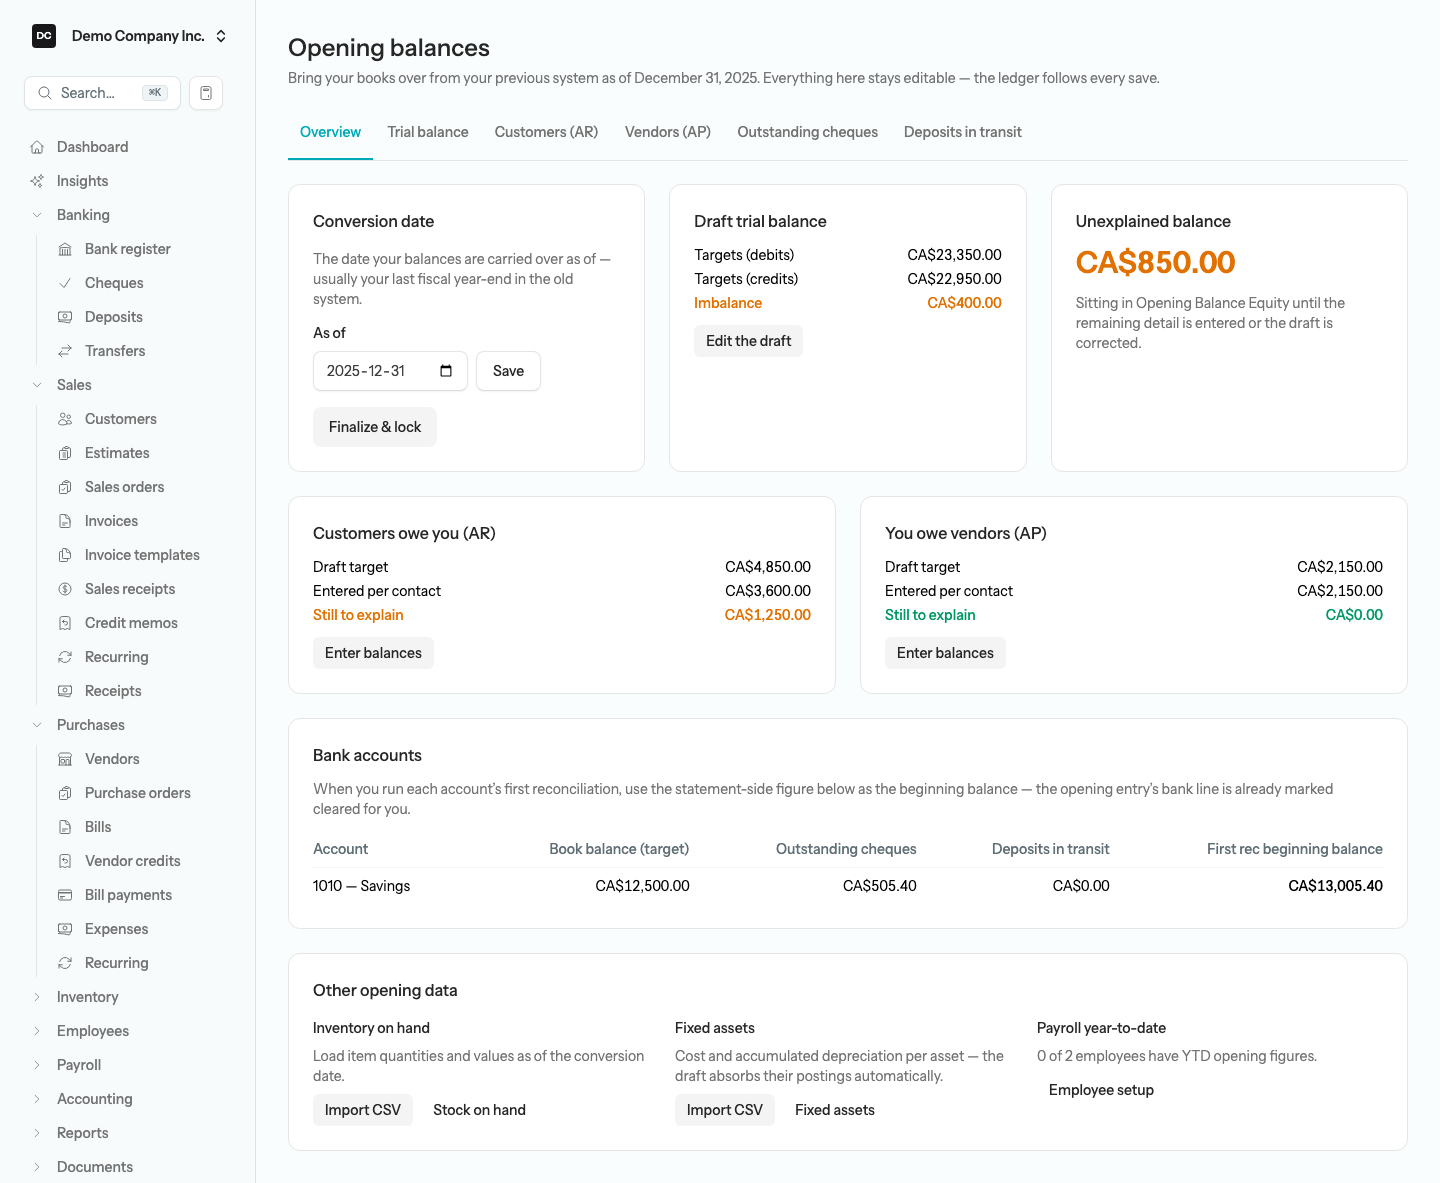Click the Bill payments card icon
Screen dimensions: 1440x1183
tap(65, 895)
